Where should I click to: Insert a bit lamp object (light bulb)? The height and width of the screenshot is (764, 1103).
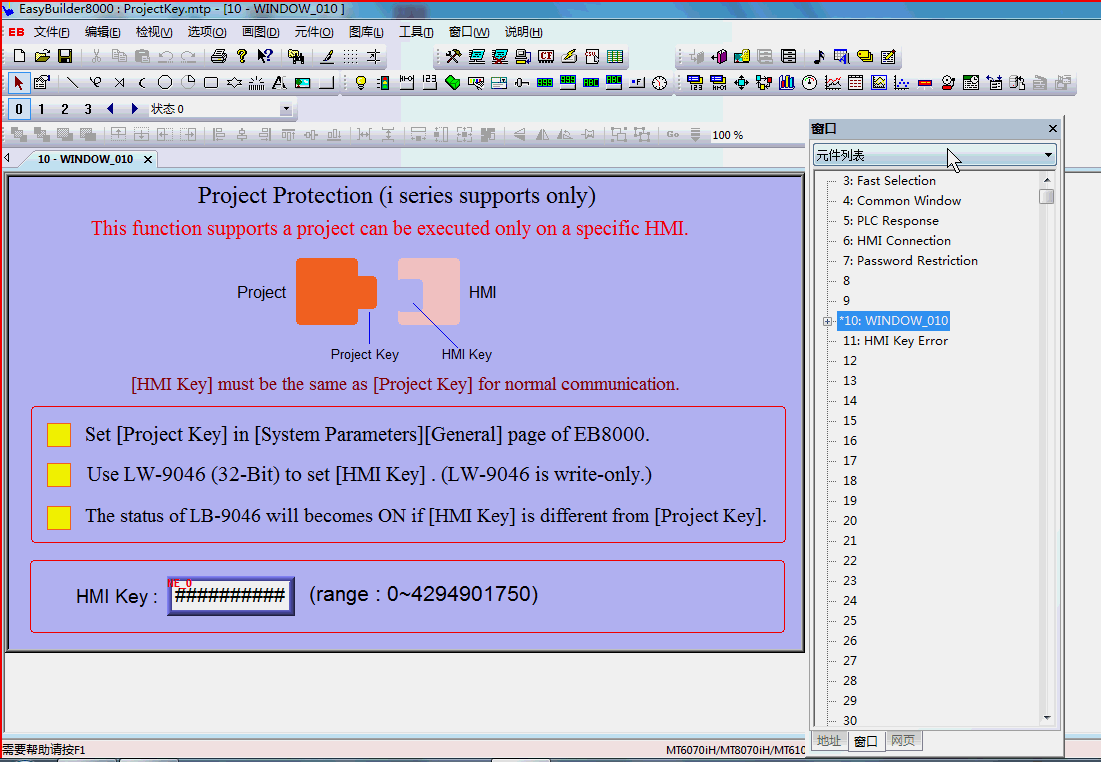[361, 83]
